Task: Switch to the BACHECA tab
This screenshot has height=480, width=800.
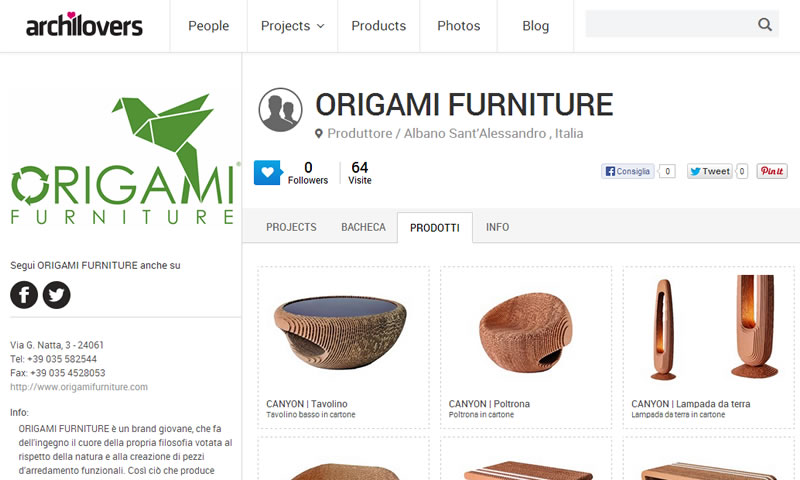Action: (363, 227)
